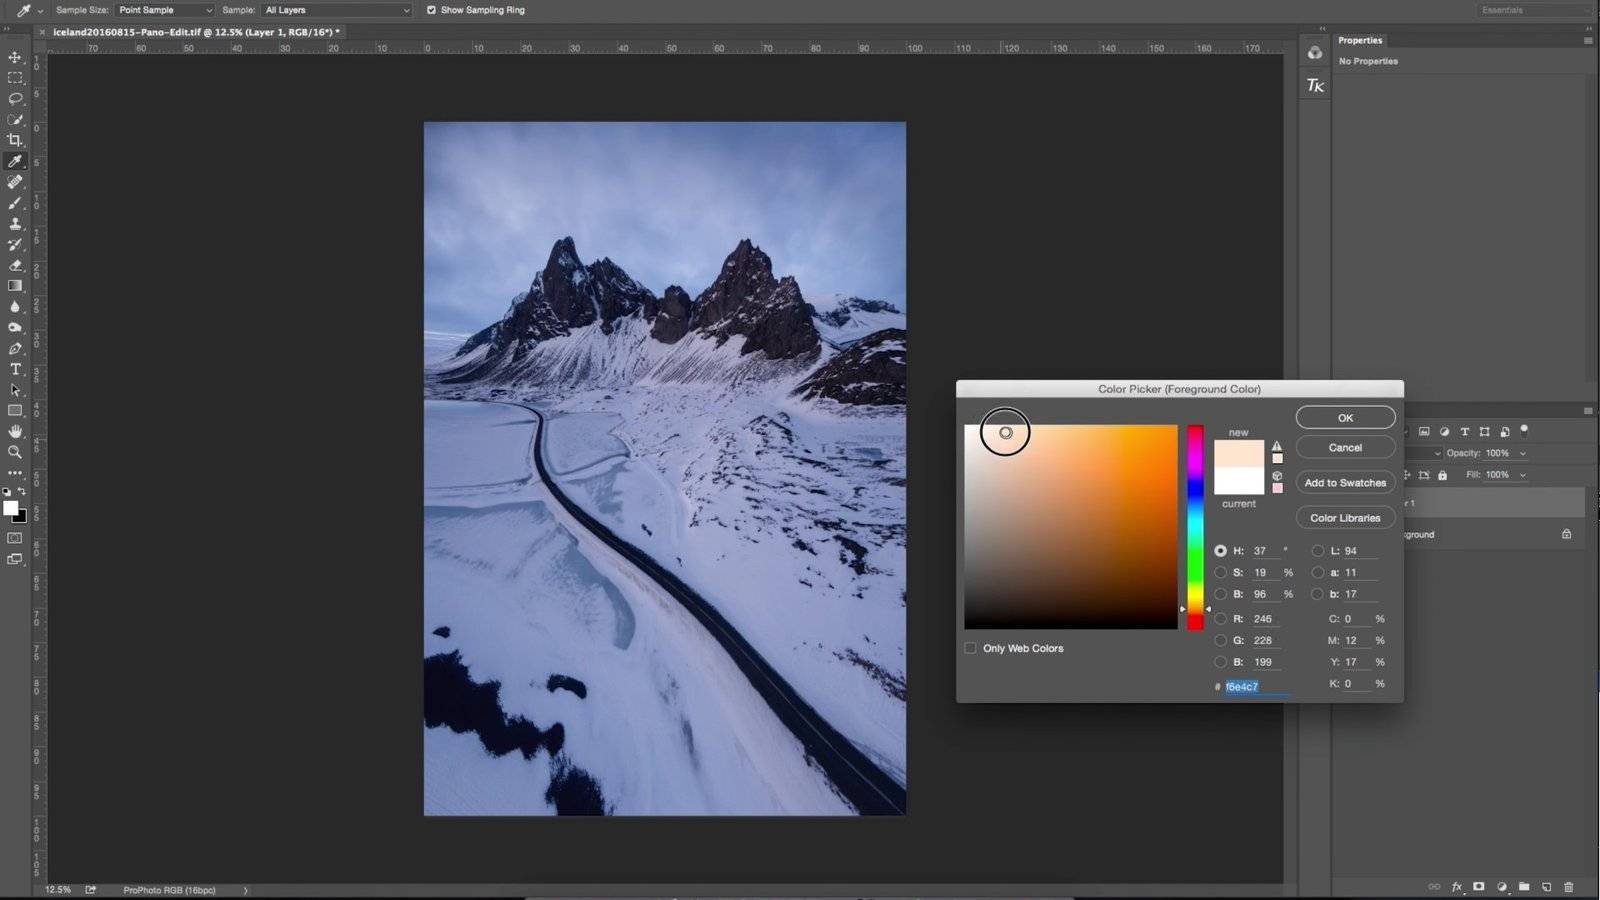This screenshot has width=1600, height=900.
Task: Enable the Only Web Colors checkbox
Action: pos(970,648)
